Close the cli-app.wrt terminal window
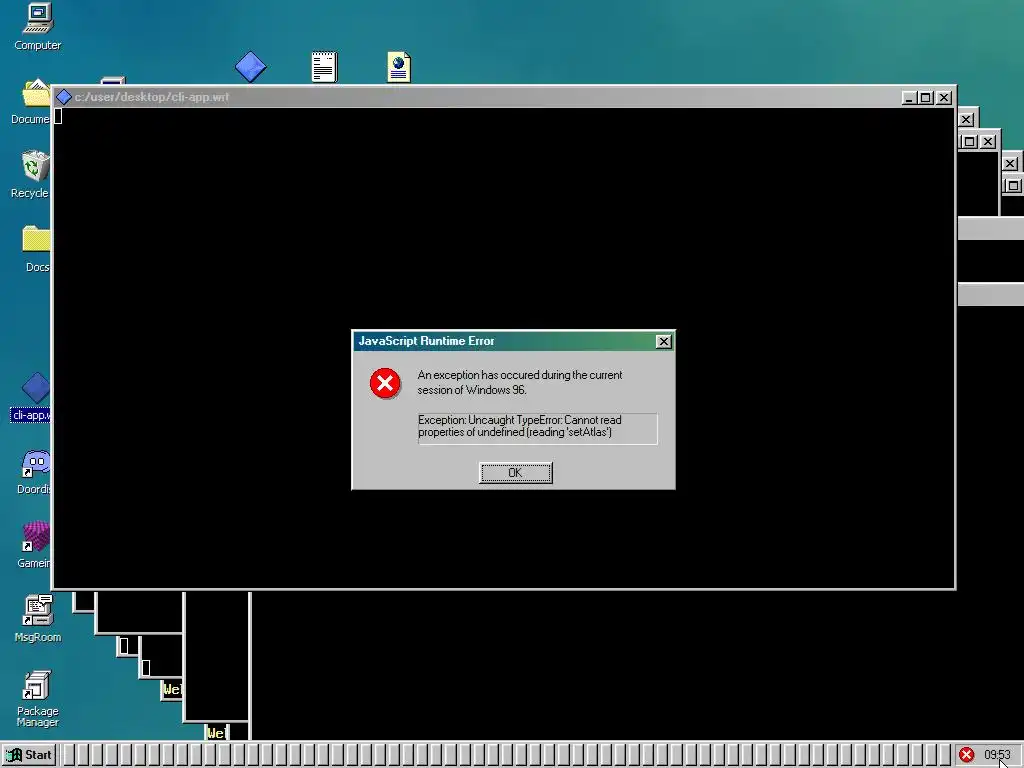Screen dimensions: 1024x768 [944, 98]
